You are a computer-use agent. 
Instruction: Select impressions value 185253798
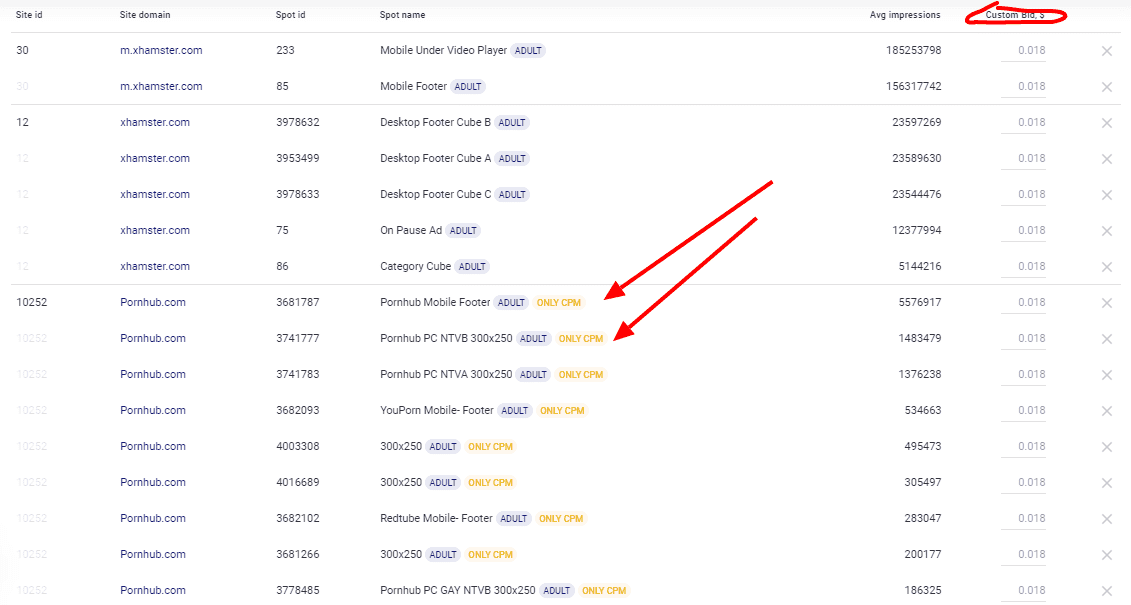tap(913, 50)
